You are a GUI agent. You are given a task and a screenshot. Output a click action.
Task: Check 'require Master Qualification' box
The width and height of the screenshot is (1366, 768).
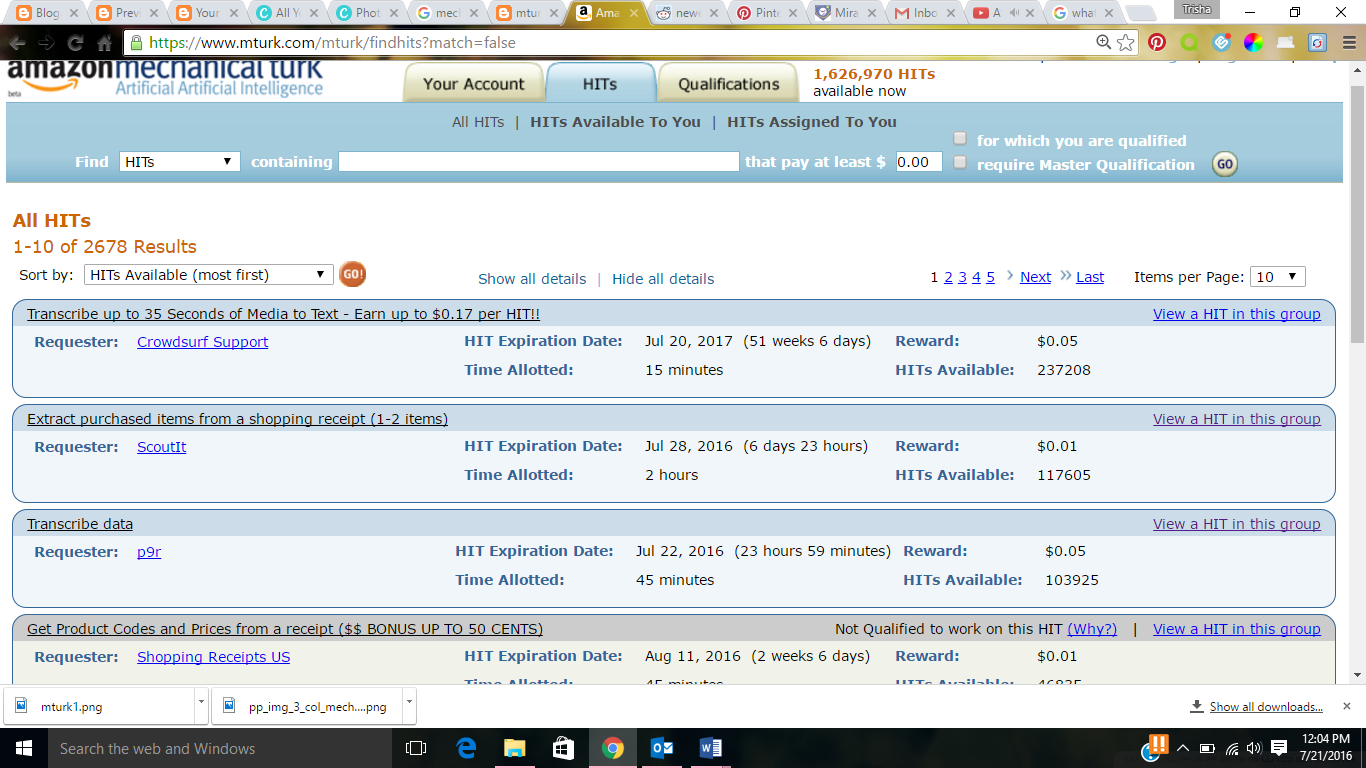pyautogui.click(x=960, y=162)
